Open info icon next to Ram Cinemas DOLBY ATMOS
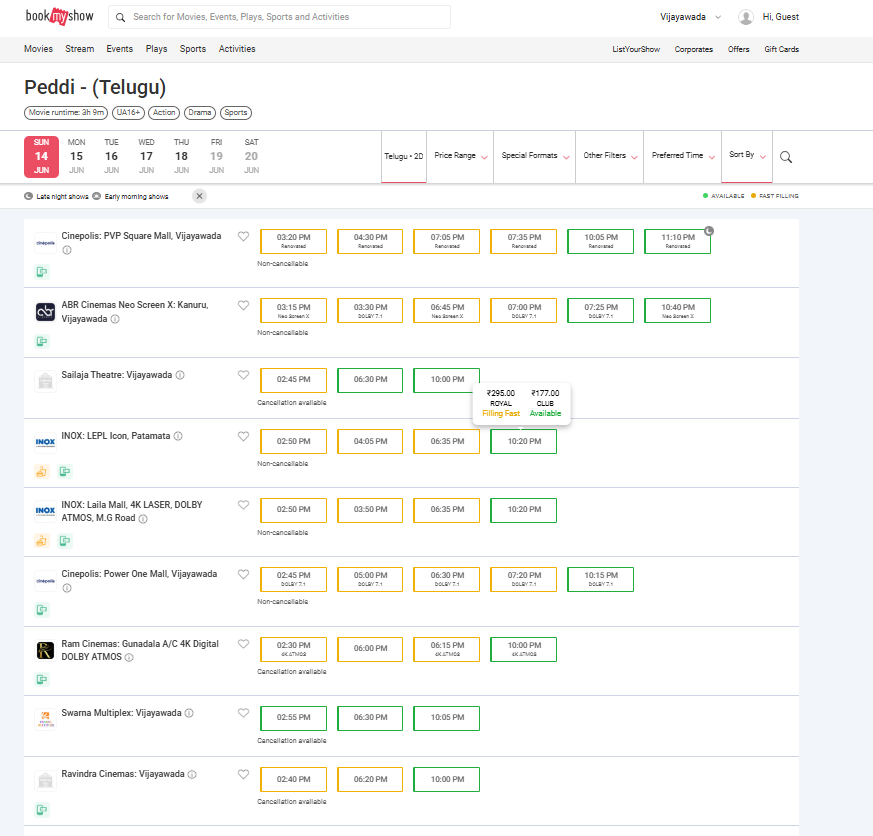Viewport: 873px width, 836px height. tap(129, 657)
